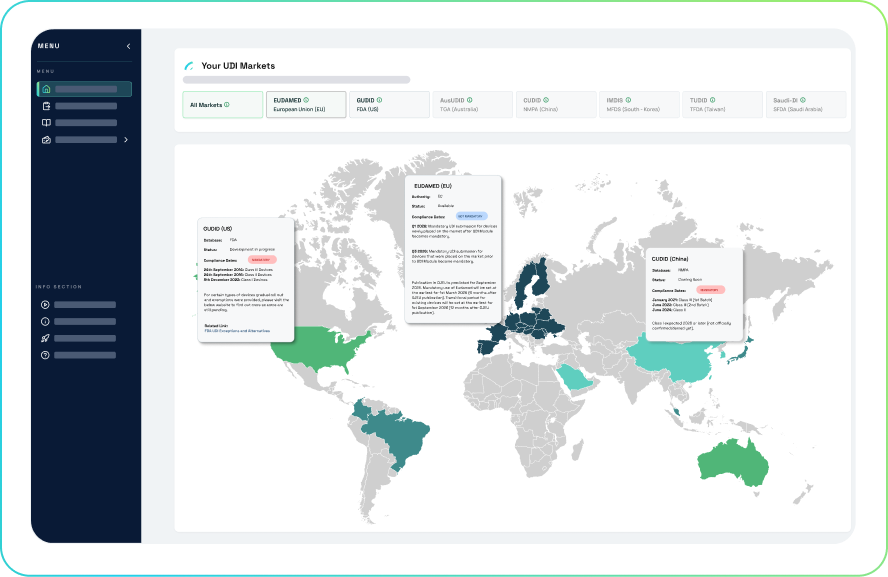Screen dimensions: 888x577
Task: Click the play icon in Info Section
Action: [45, 305]
